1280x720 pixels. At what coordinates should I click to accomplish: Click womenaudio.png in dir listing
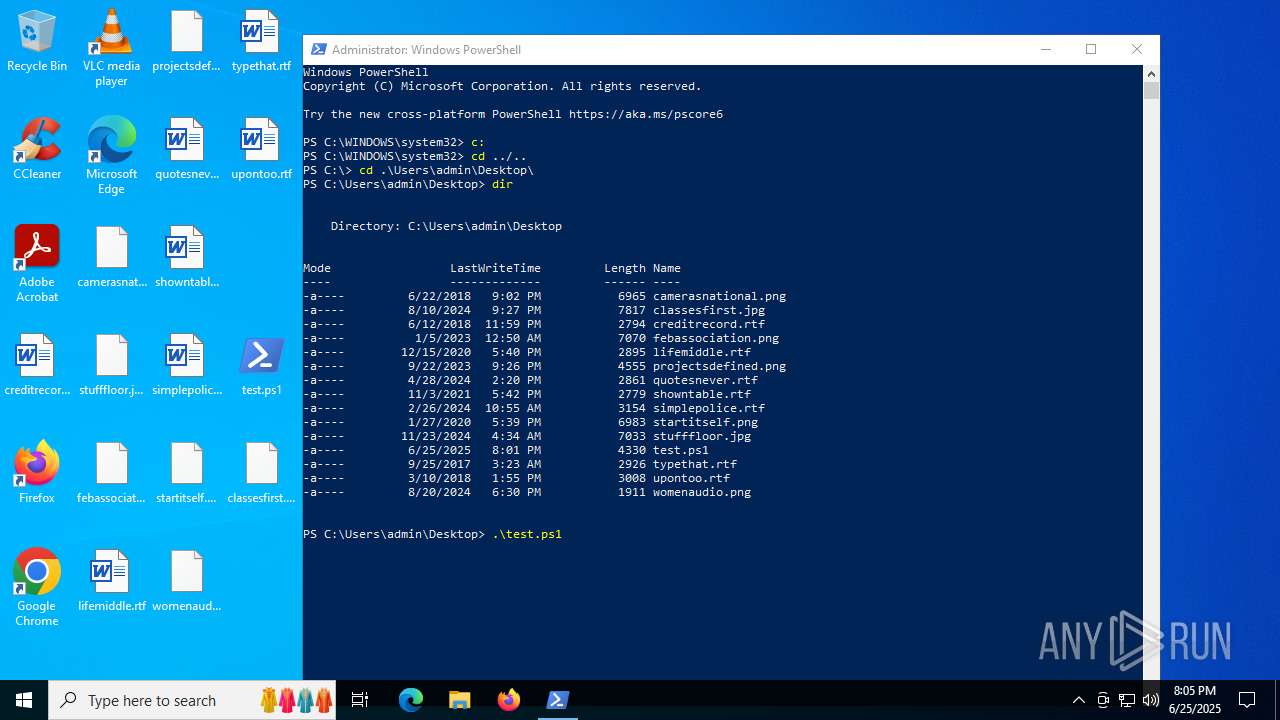pyautogui.click(x=702, y=492)
